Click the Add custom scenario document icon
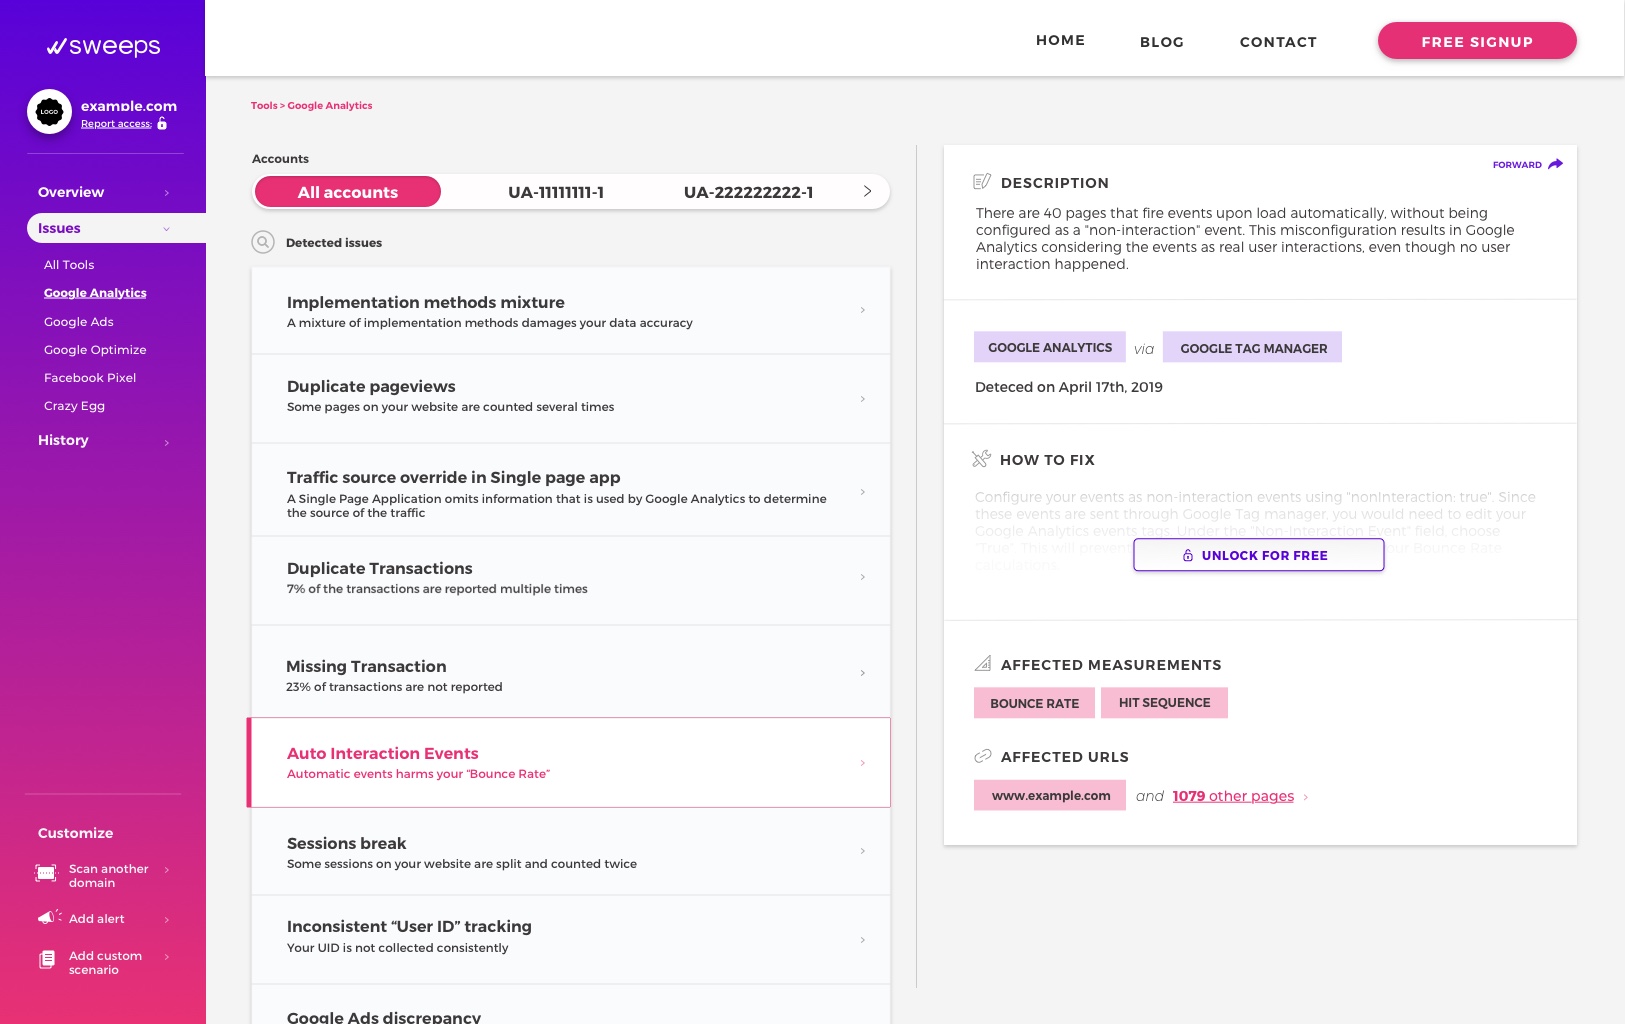The height and width of the screenshot is (1024, 1625). (47, 960)
